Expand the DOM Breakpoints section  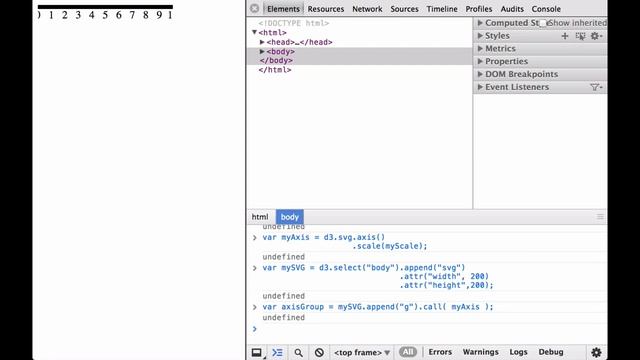tap(480, 74)
